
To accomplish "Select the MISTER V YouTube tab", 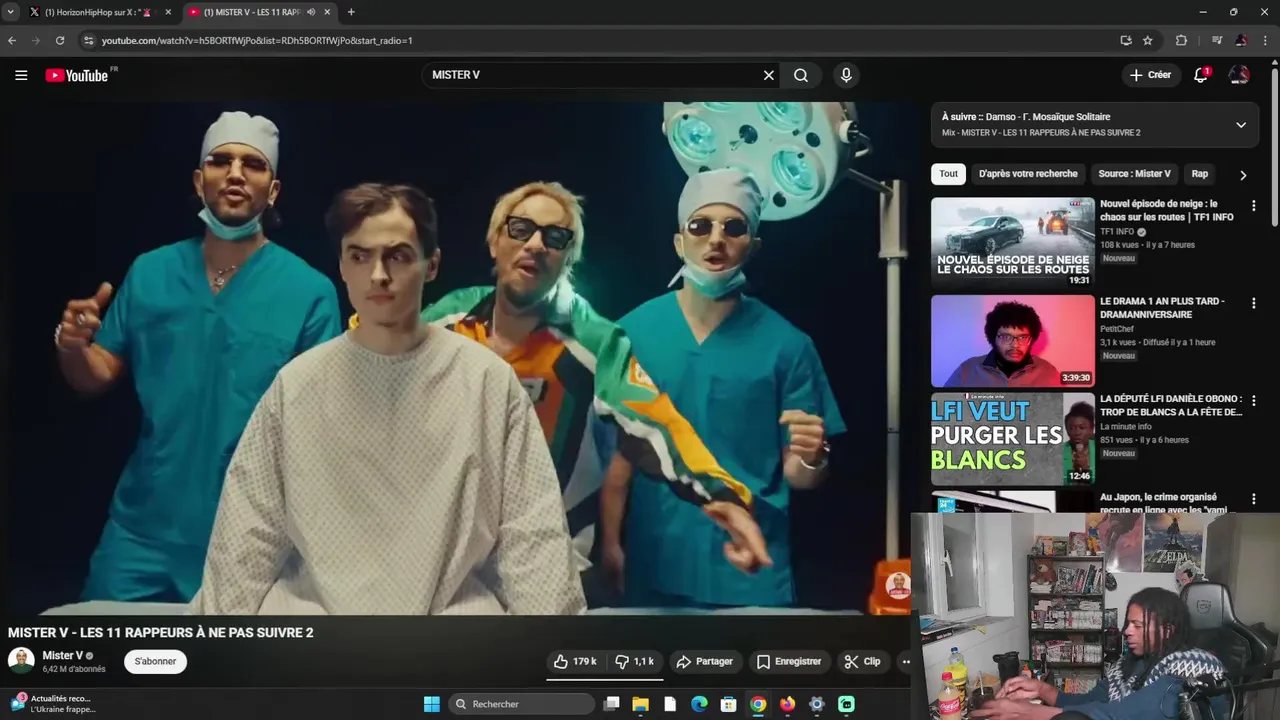I will pos(260,12).
